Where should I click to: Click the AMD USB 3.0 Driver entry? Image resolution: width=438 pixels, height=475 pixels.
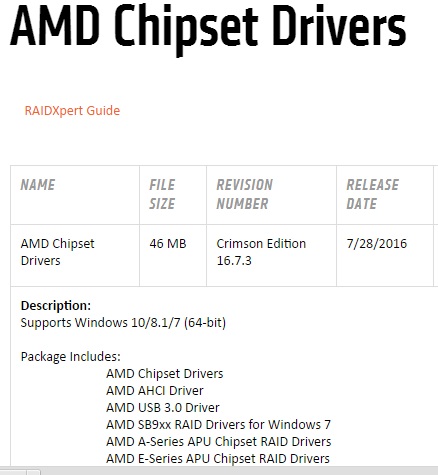coord(163,408)
